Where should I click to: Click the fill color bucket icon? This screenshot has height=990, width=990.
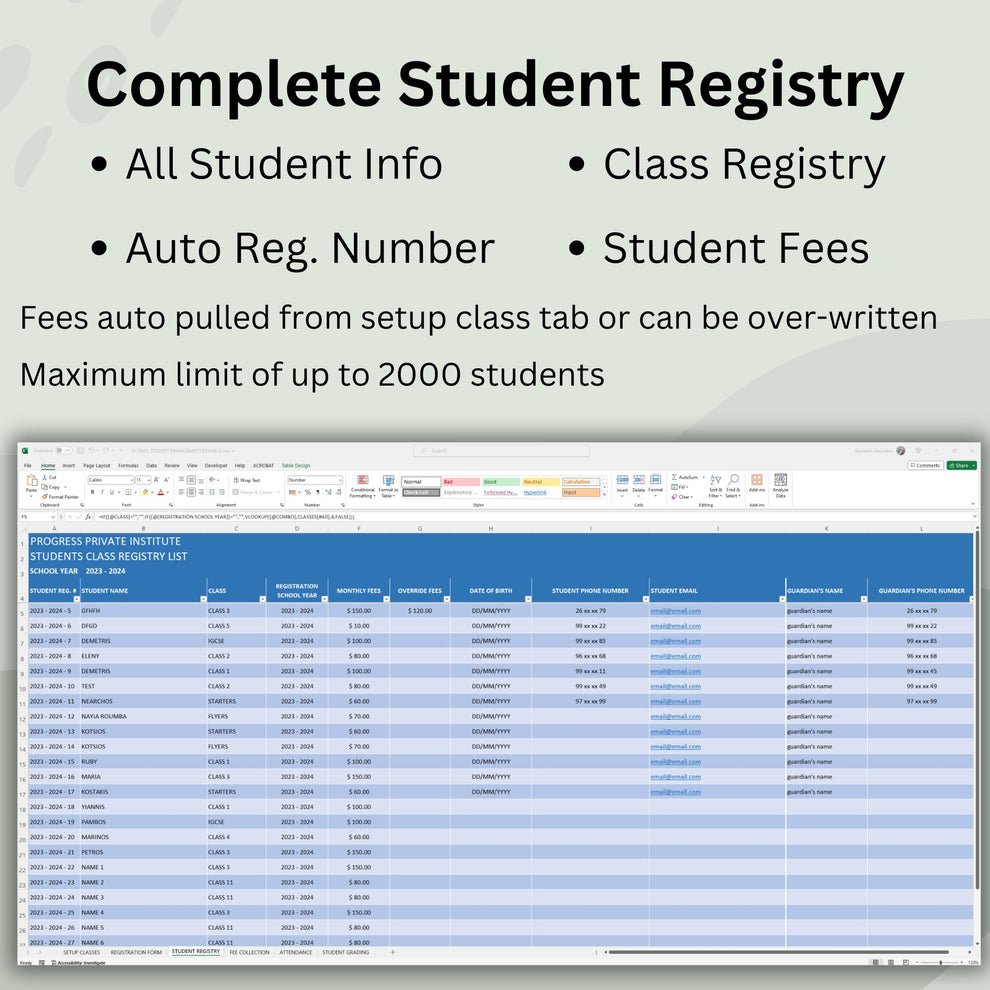click(146, 492)
